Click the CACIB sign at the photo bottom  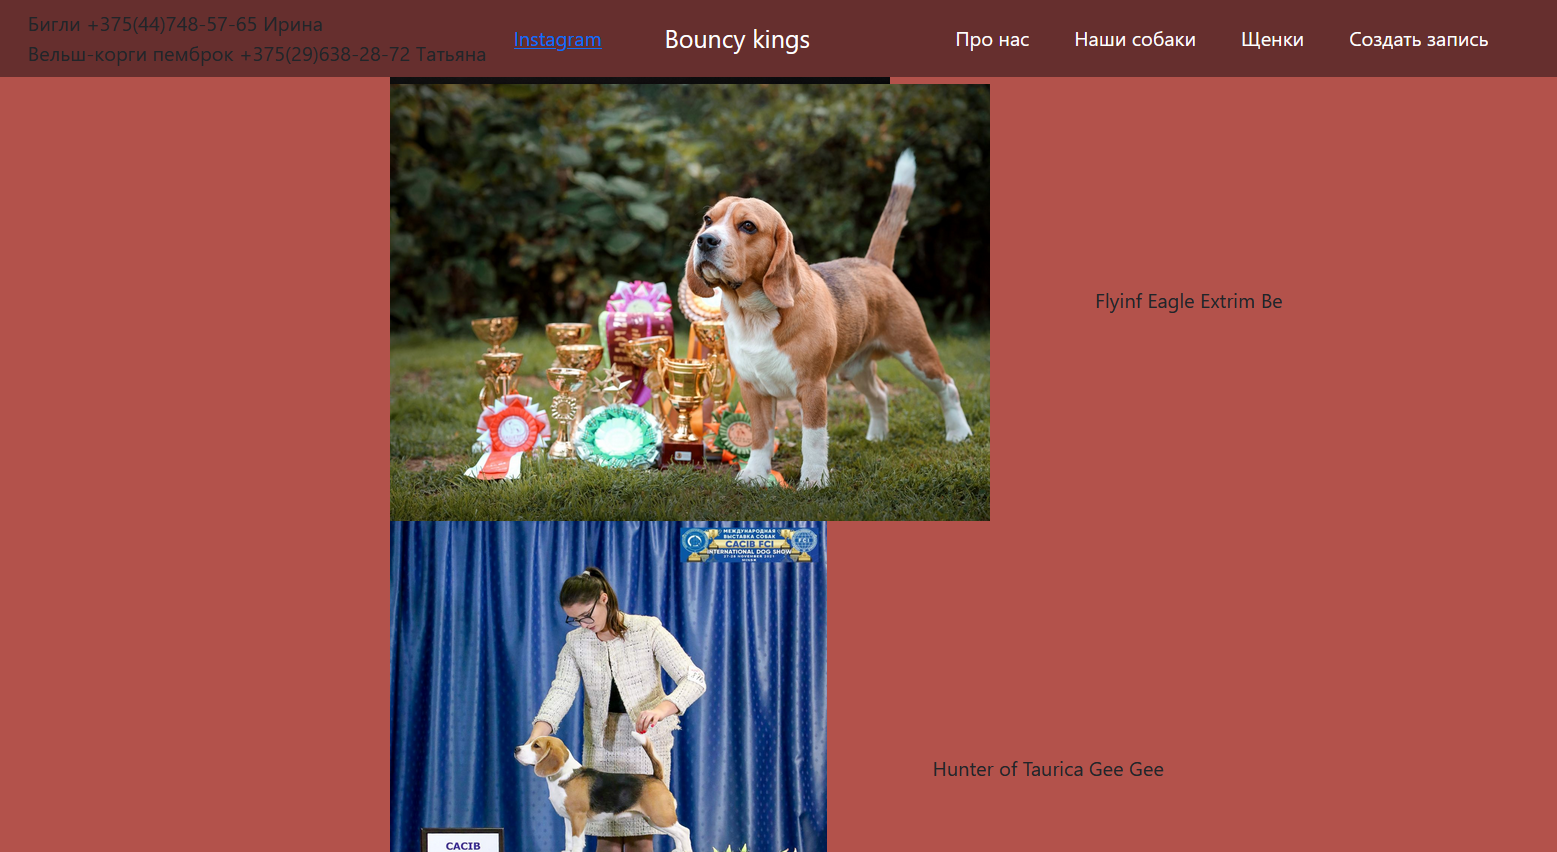click(x=462, y=840)
